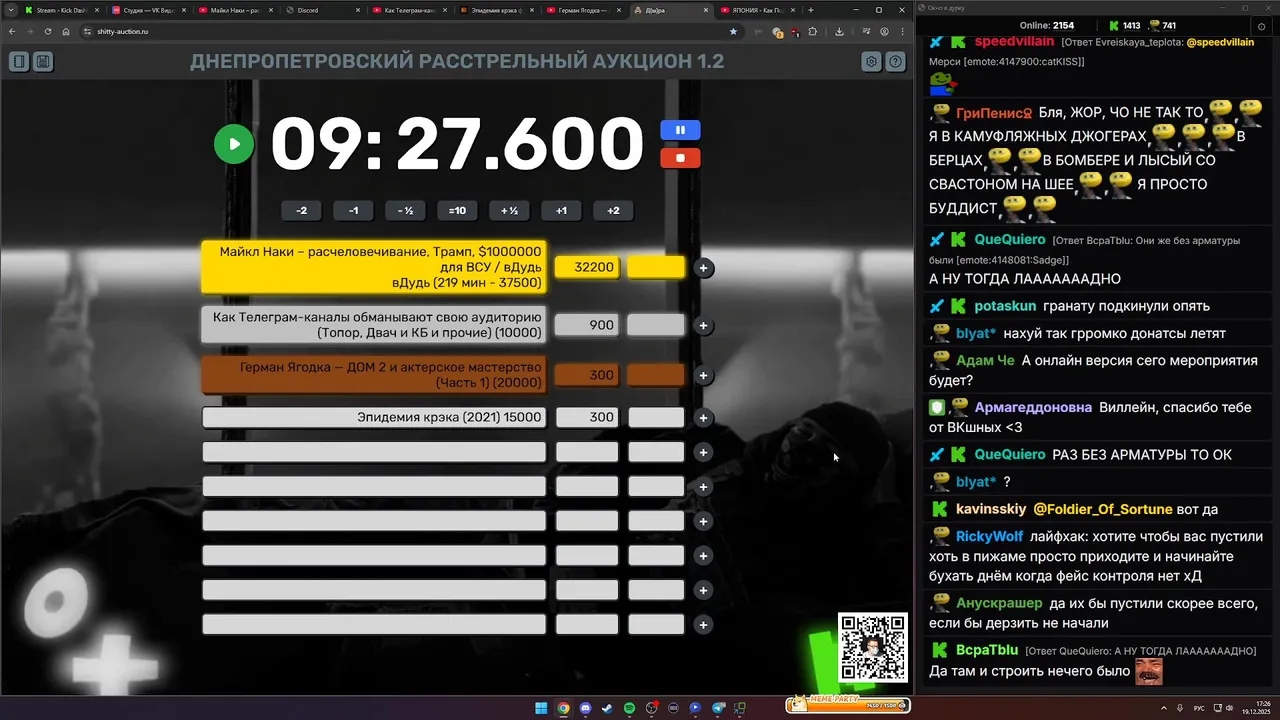Open browser home page icon
The height and width of the screenshot is (720, 1280).
[x=65, y=31]
